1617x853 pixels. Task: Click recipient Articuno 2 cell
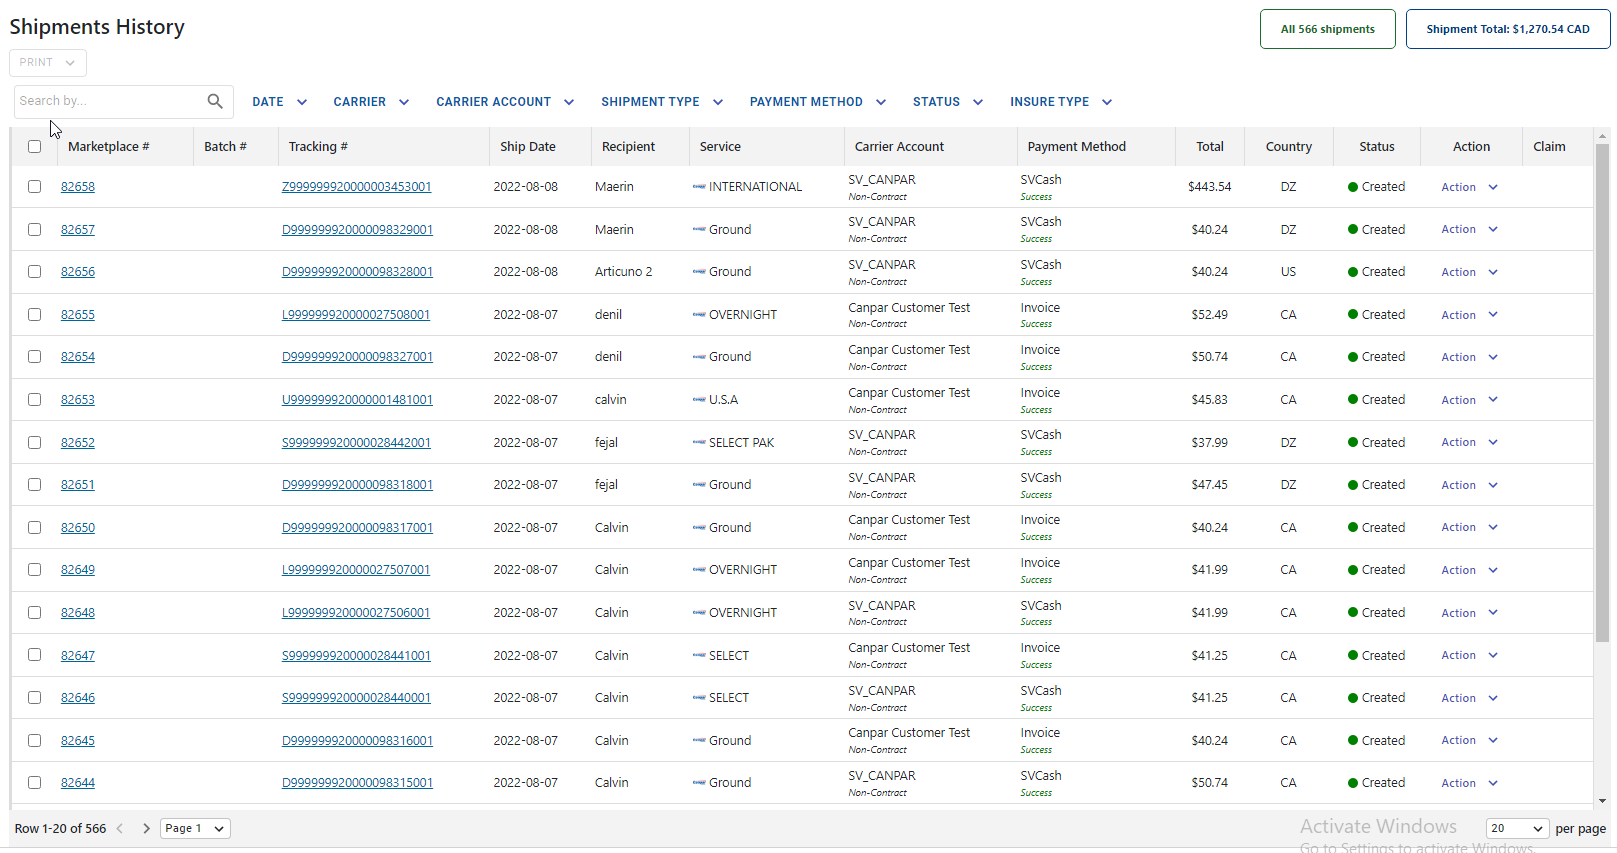(623, 271)
